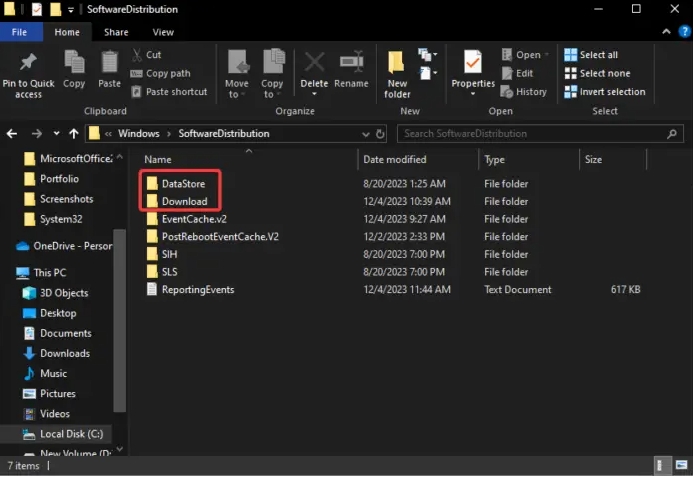
Task: Click the Up one level arrow
Action: pos(71,133)
